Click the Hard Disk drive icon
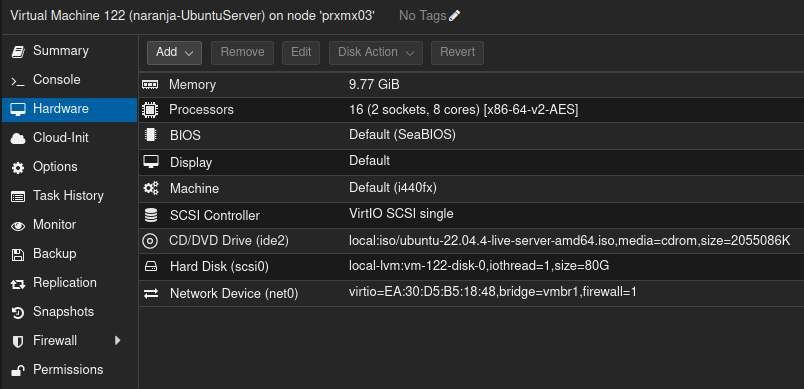The image size is (804, 389). (x=151, y=267)
